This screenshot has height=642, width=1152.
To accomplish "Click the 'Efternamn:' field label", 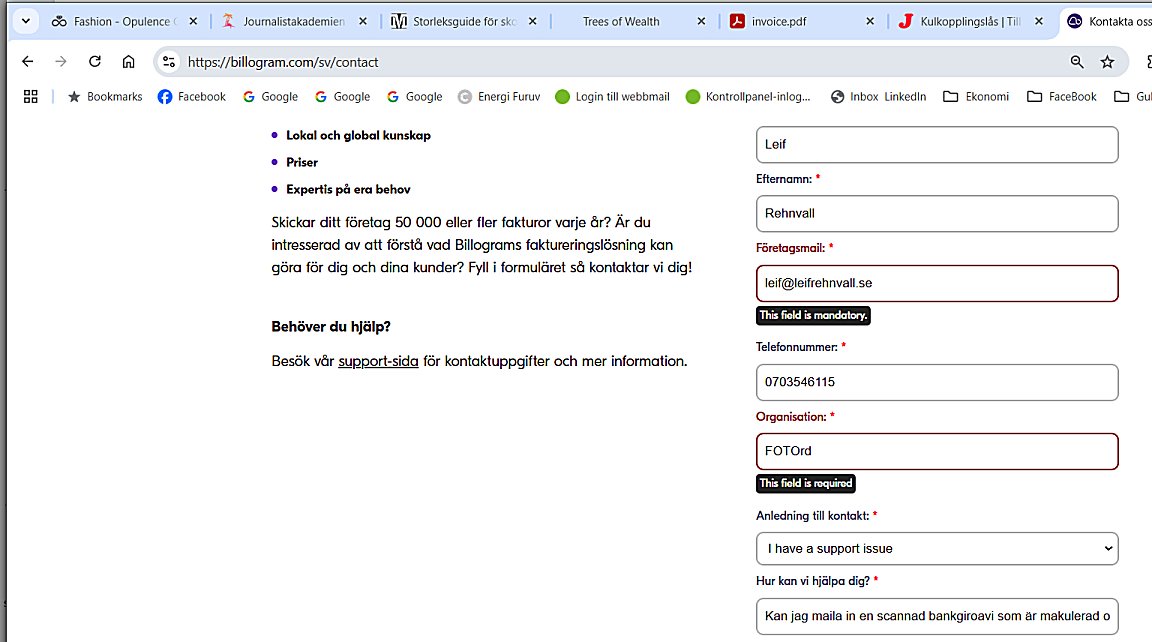I will [x=784, y=179].
